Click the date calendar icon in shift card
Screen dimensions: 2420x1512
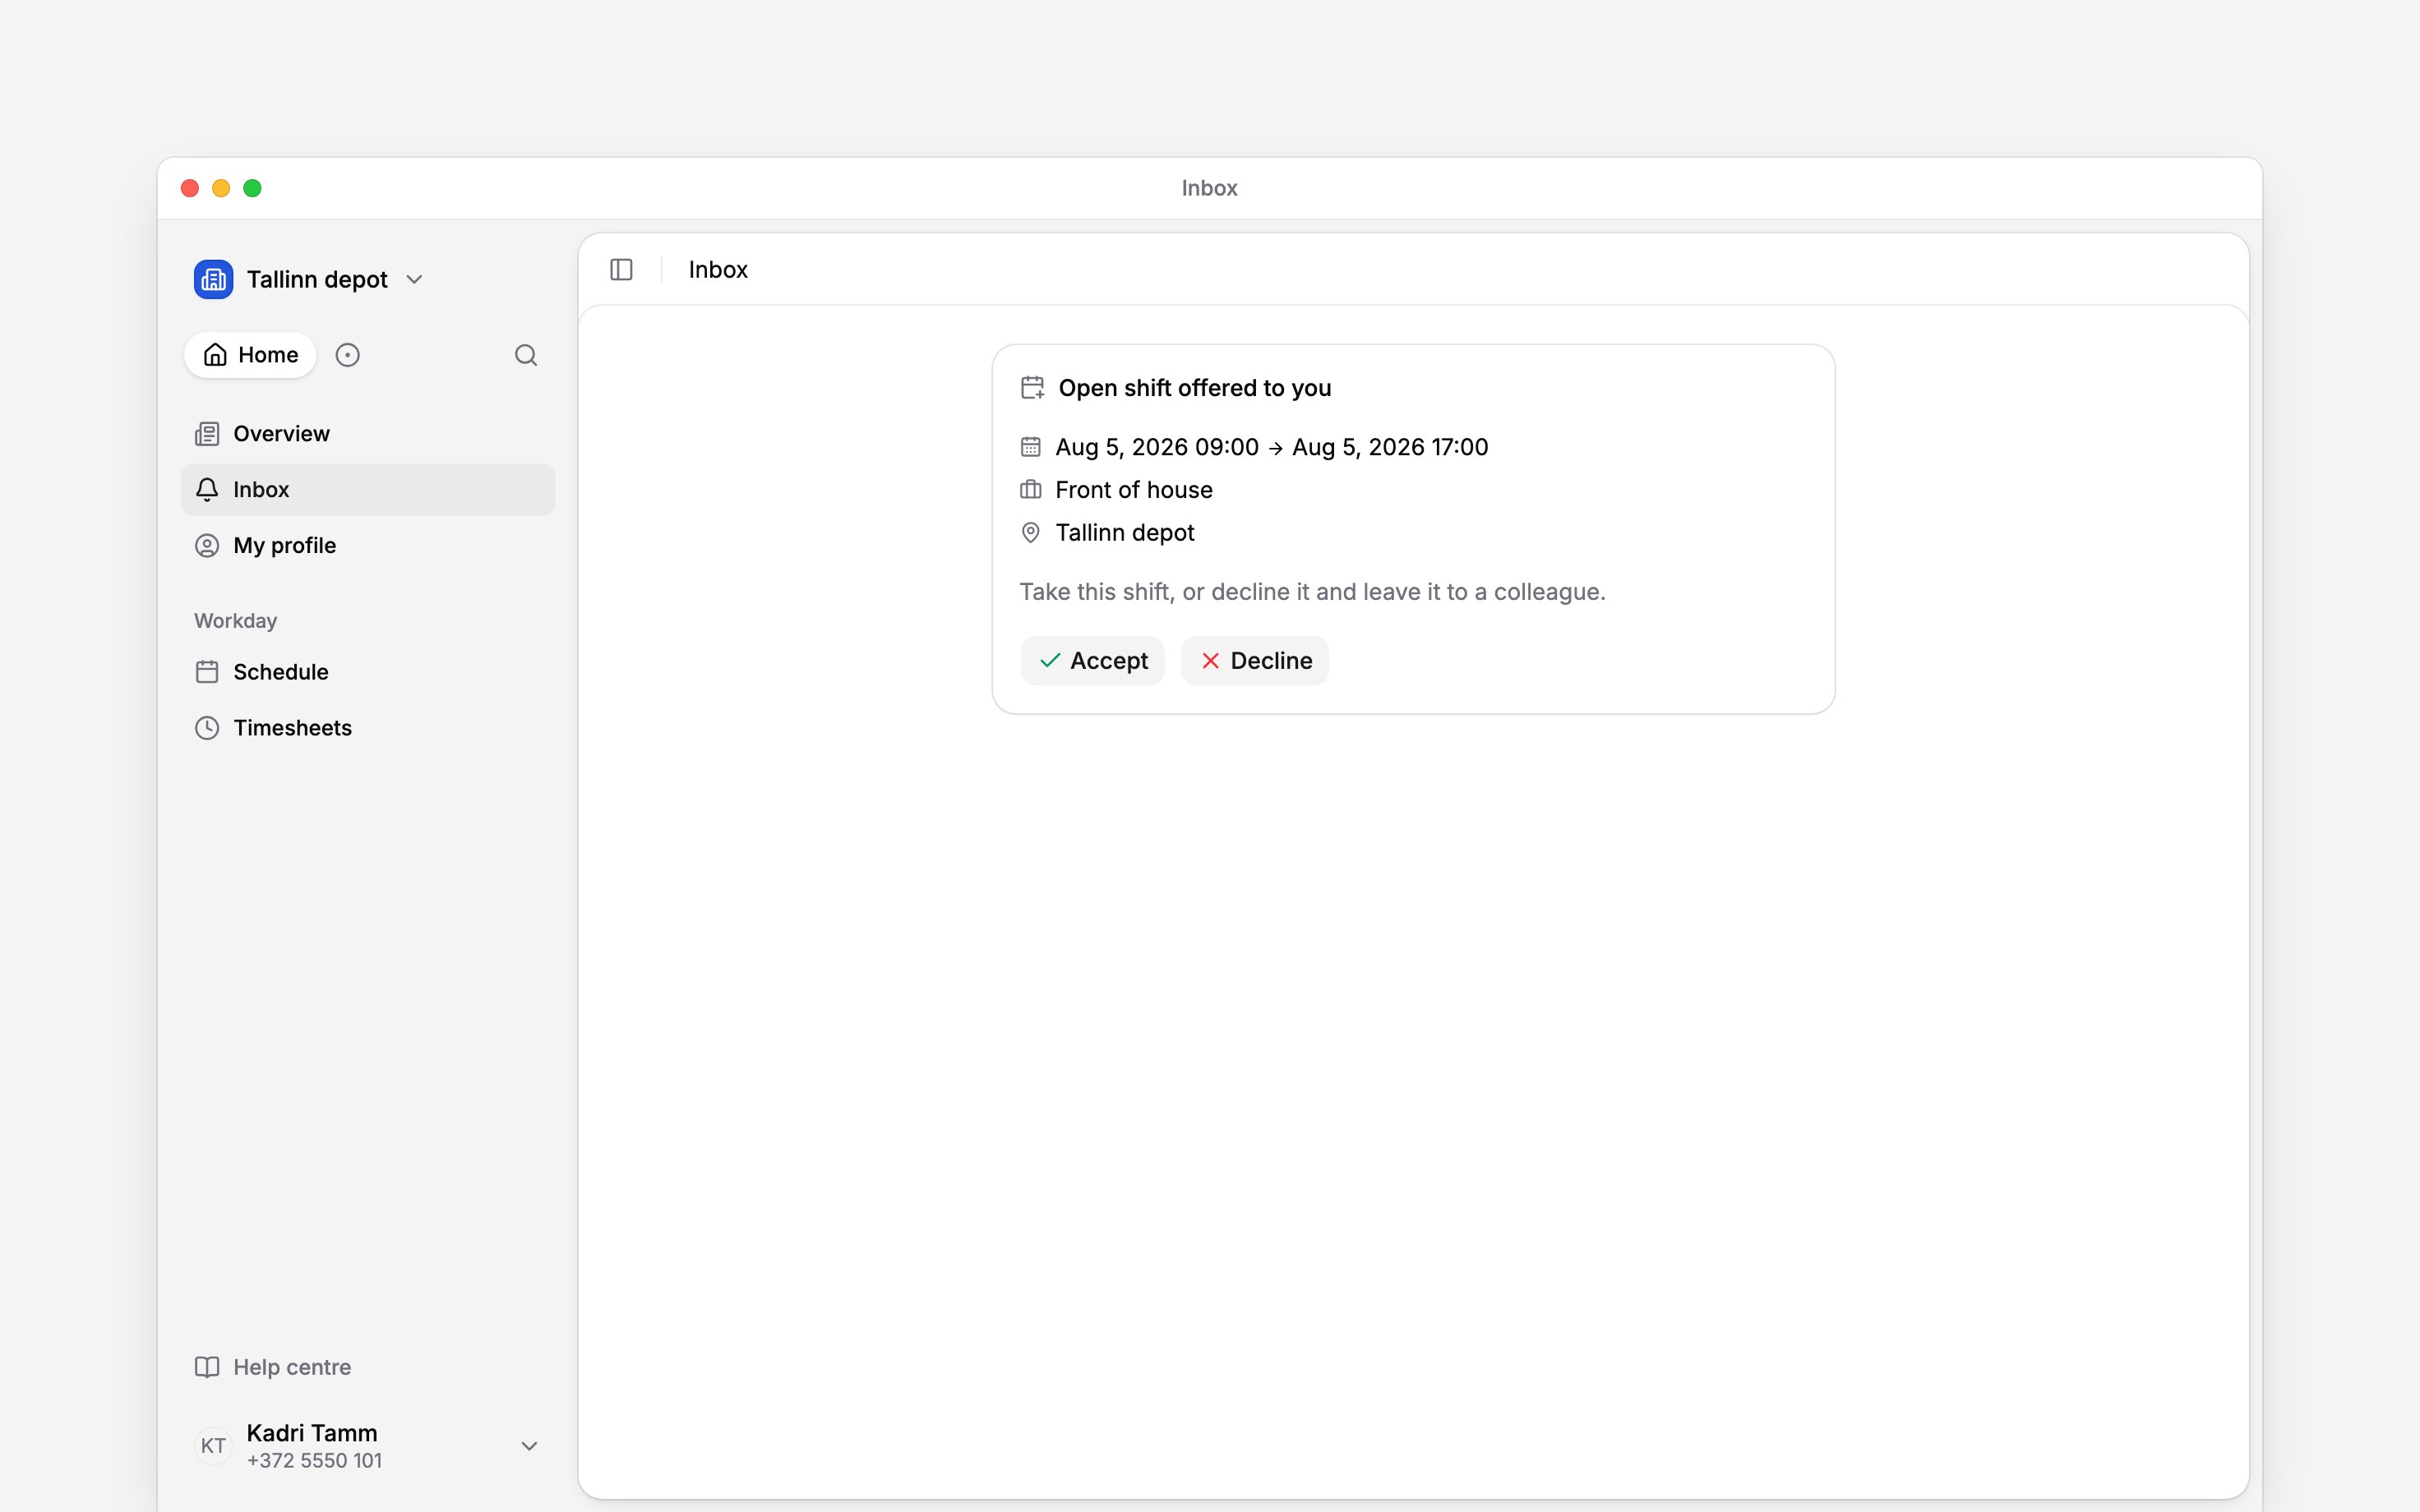(1031, 447)
